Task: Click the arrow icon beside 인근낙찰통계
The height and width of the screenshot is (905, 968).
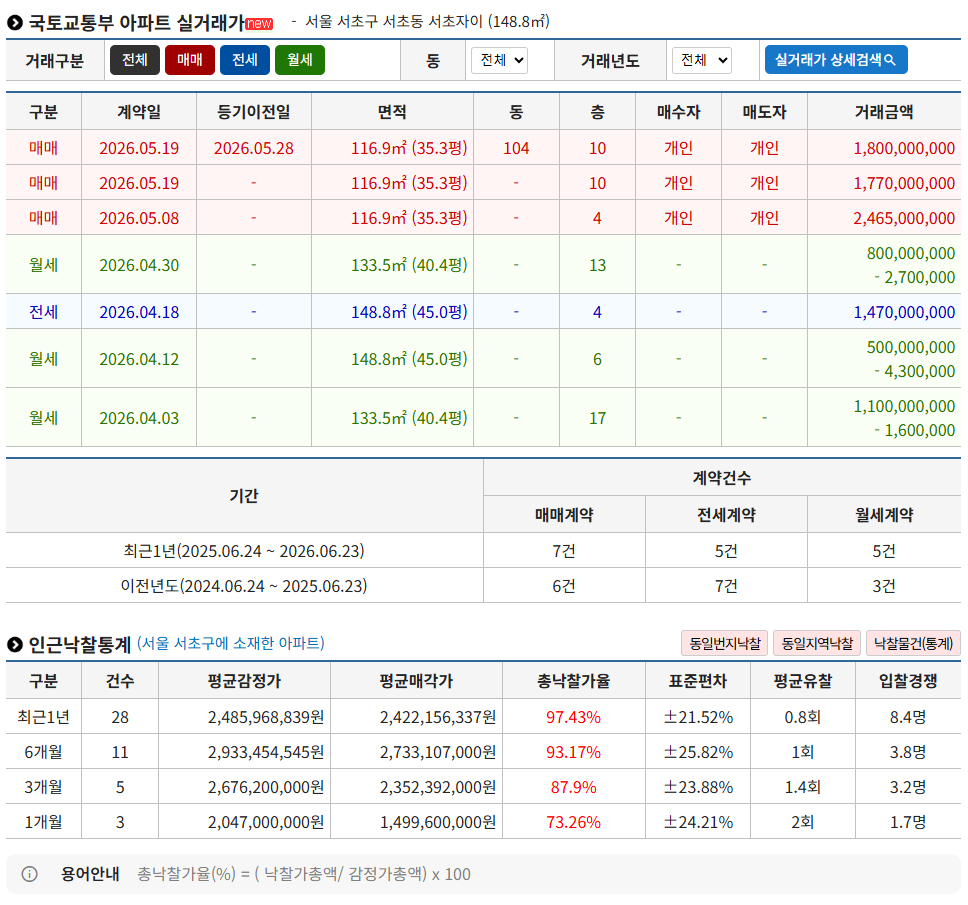Action: point(15,644)
